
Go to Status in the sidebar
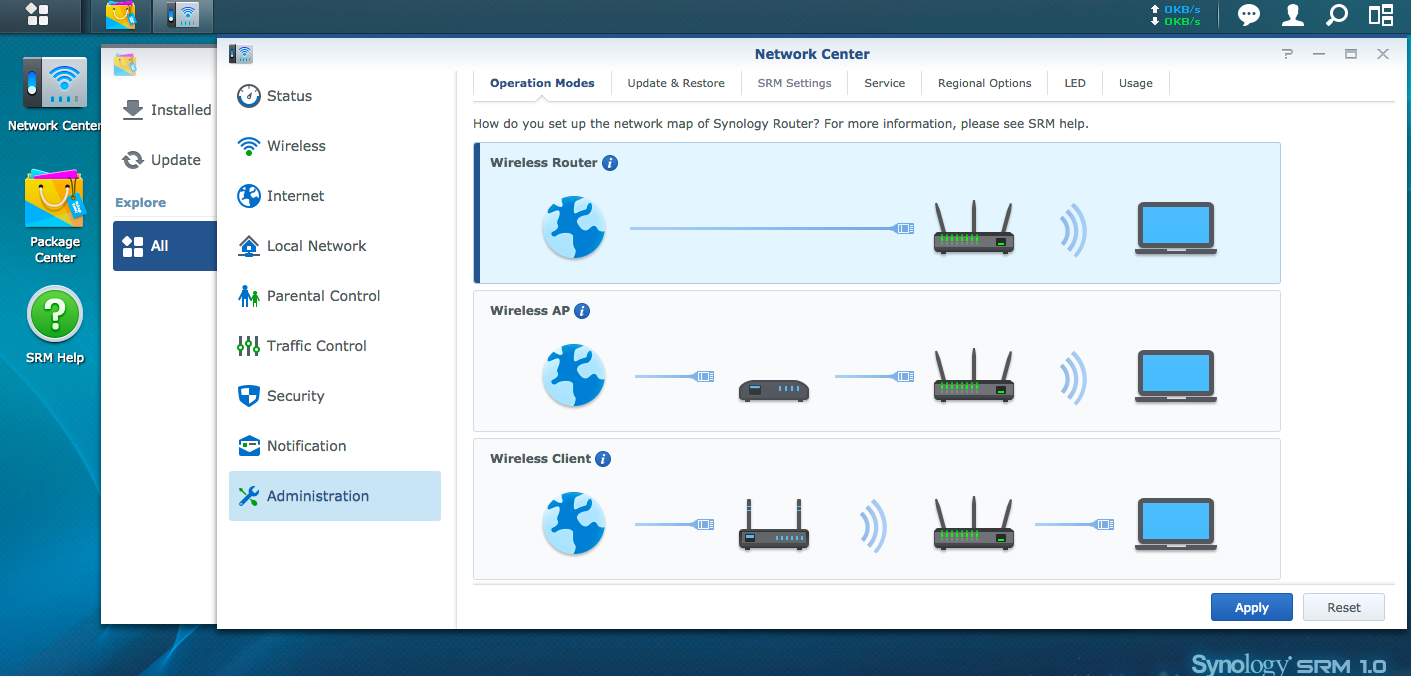pyautogui.click(x=335, y=96)
